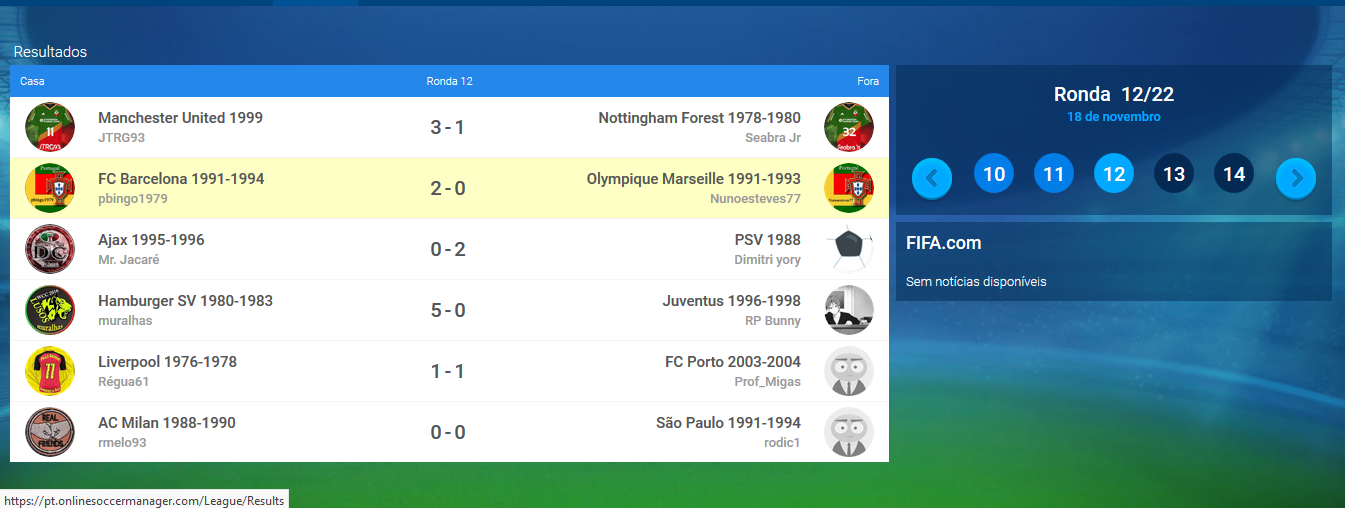Viewport: 1345px width, 508px height.
Task: Open Hamburger SV 1980-1983 crest
Action: pos(50,310)
